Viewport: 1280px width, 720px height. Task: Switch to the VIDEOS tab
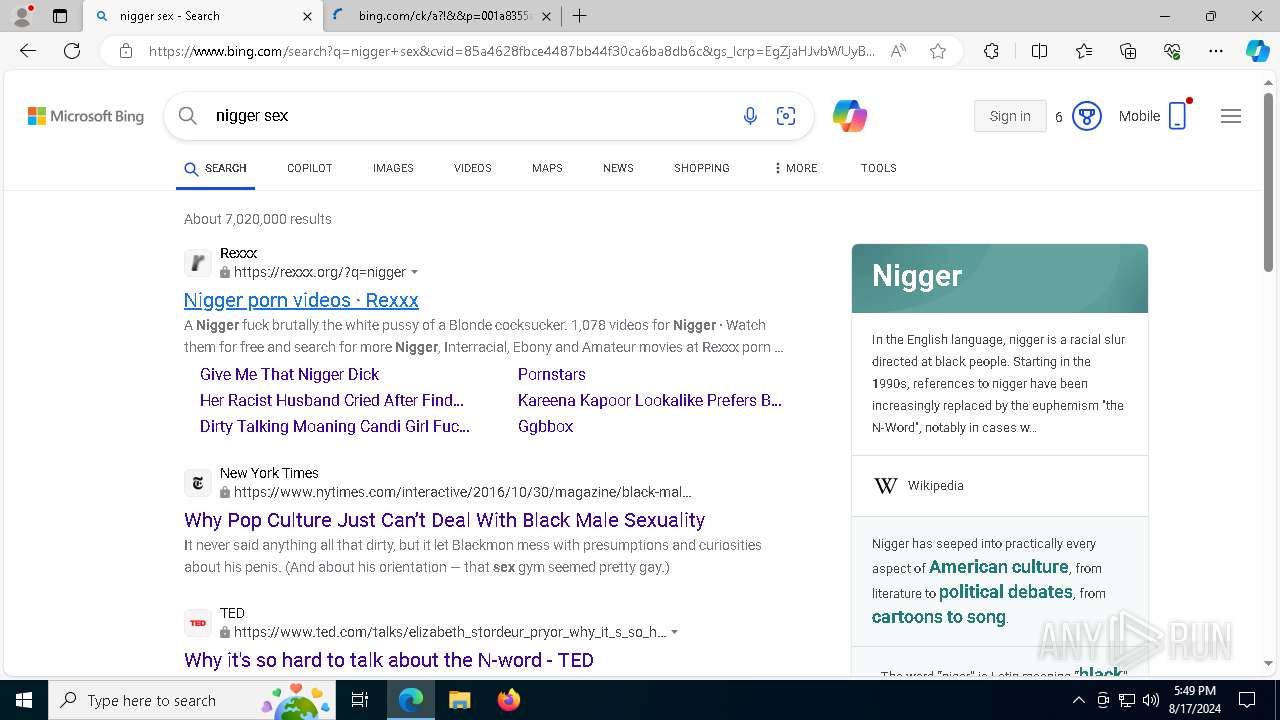pyautogui.click(x=473, y=168)
